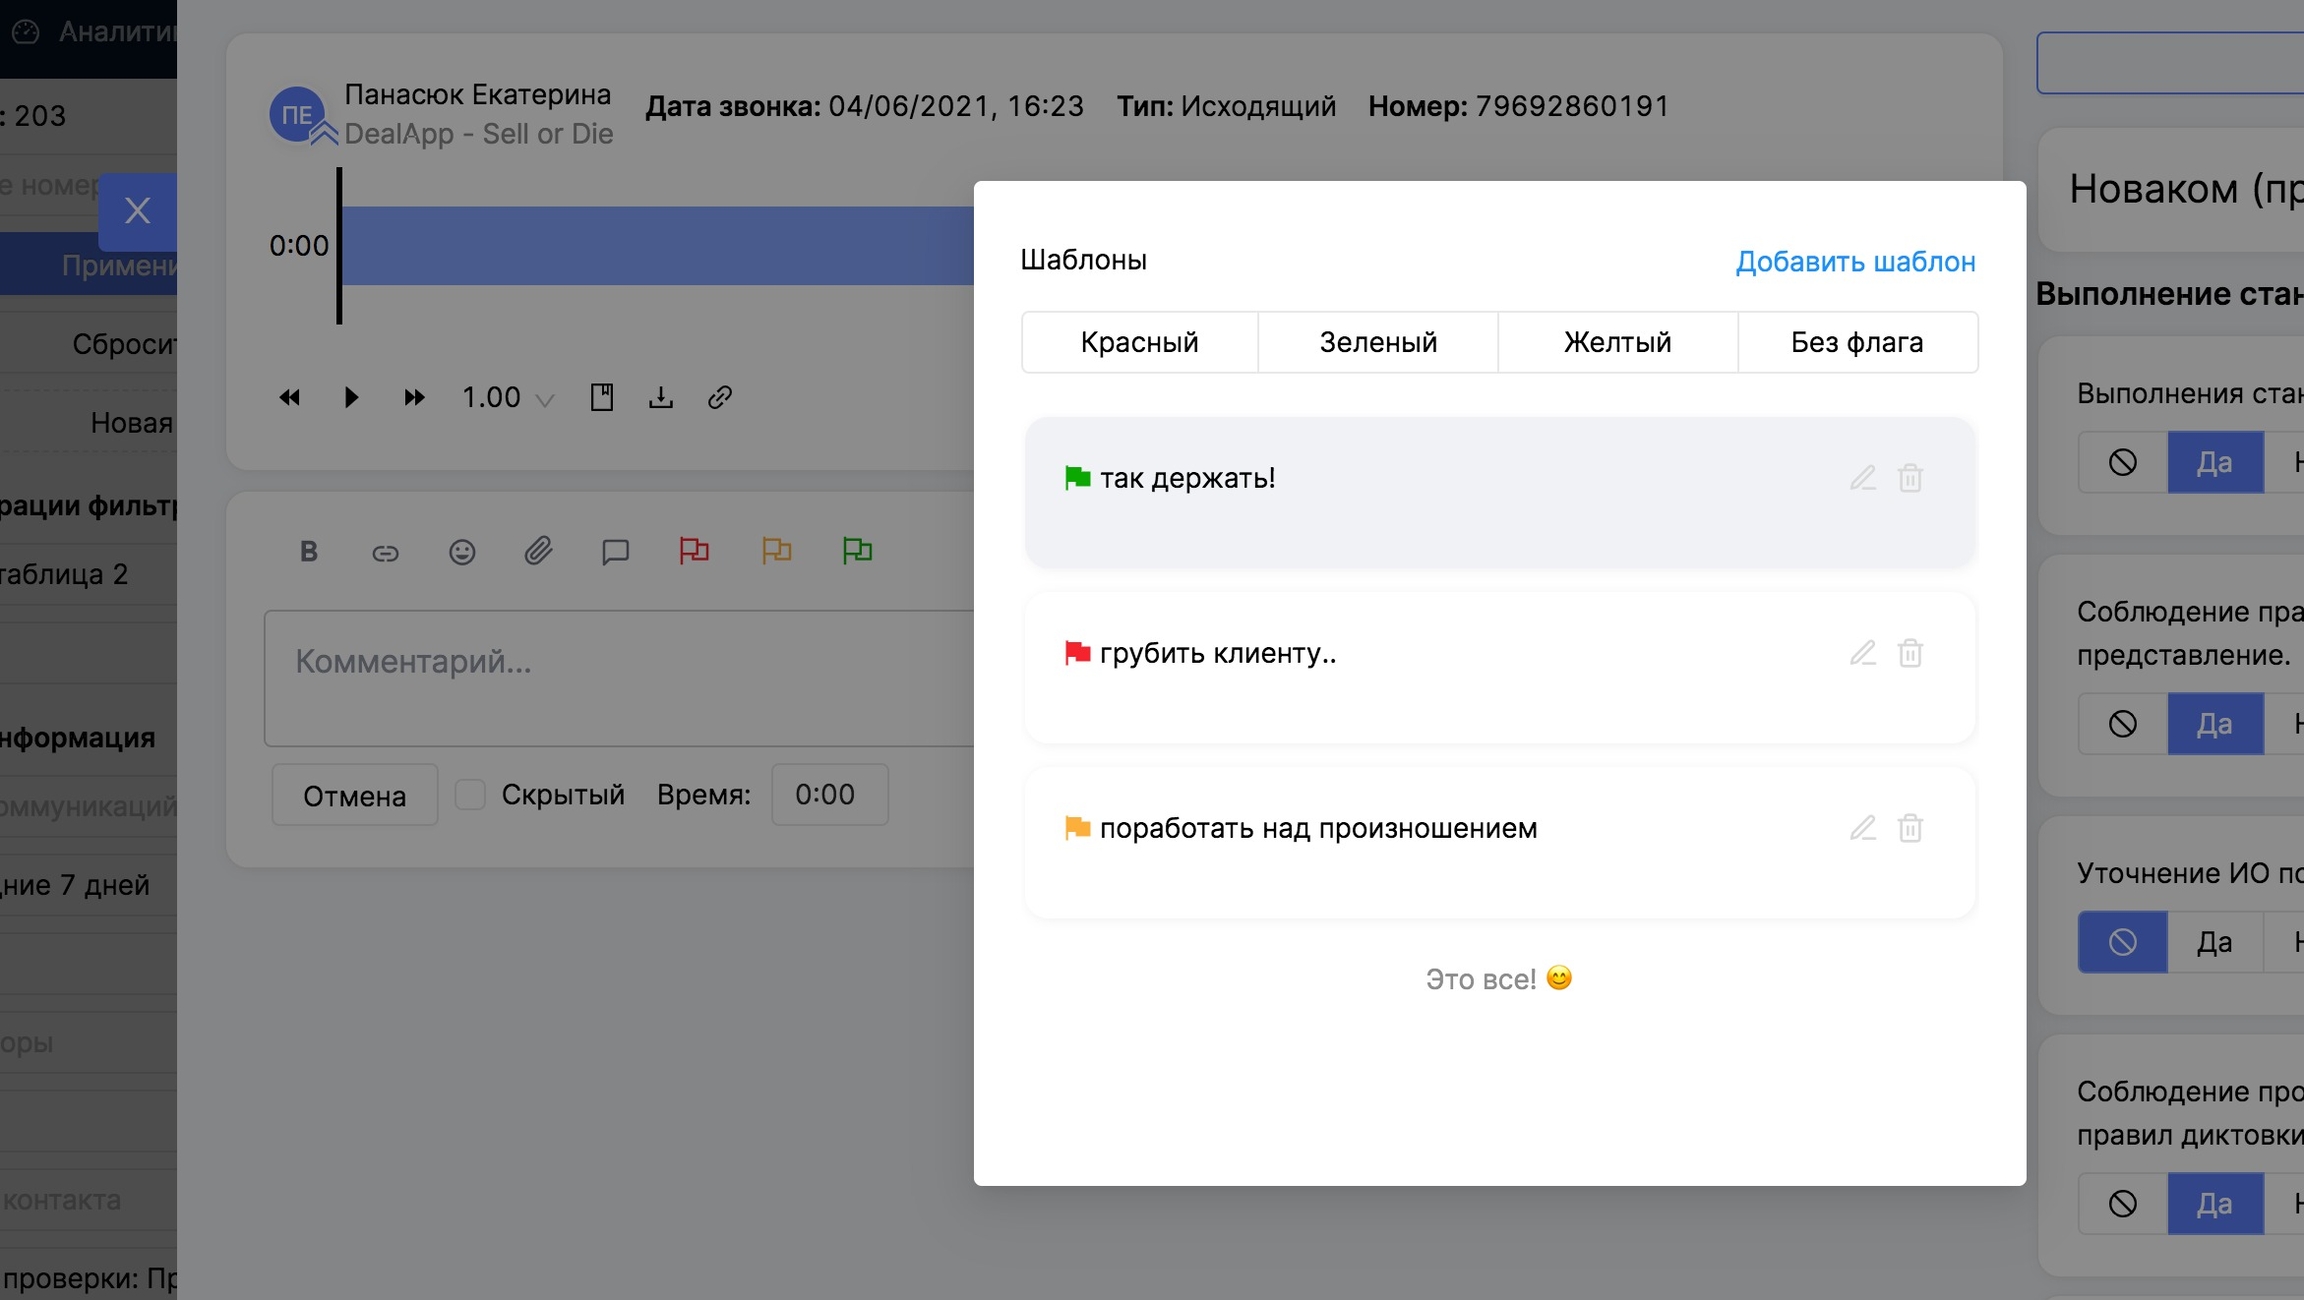Click the yellow flag comment icon
2304x1300 pixels.
(x=776, y=551)
